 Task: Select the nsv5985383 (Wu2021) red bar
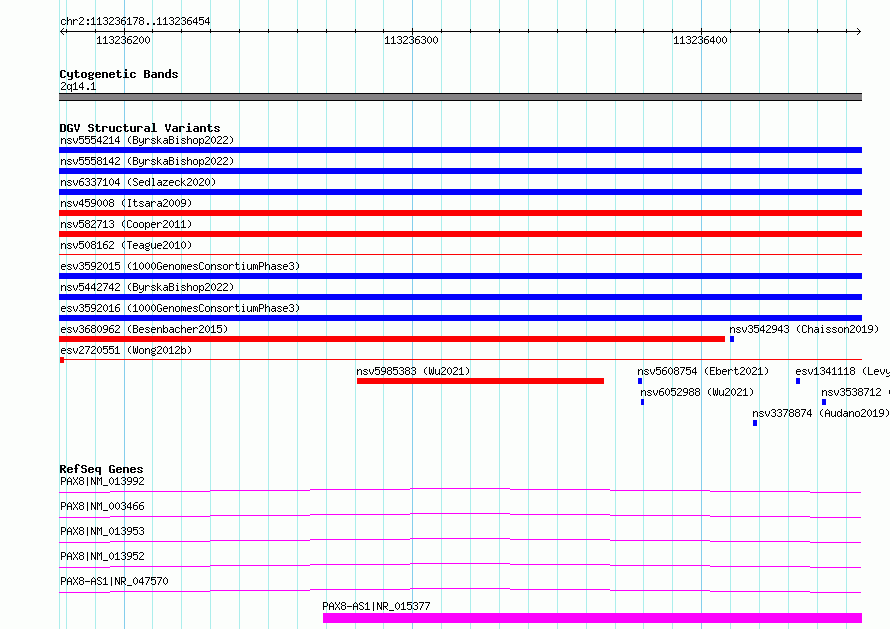coord(480,381)
